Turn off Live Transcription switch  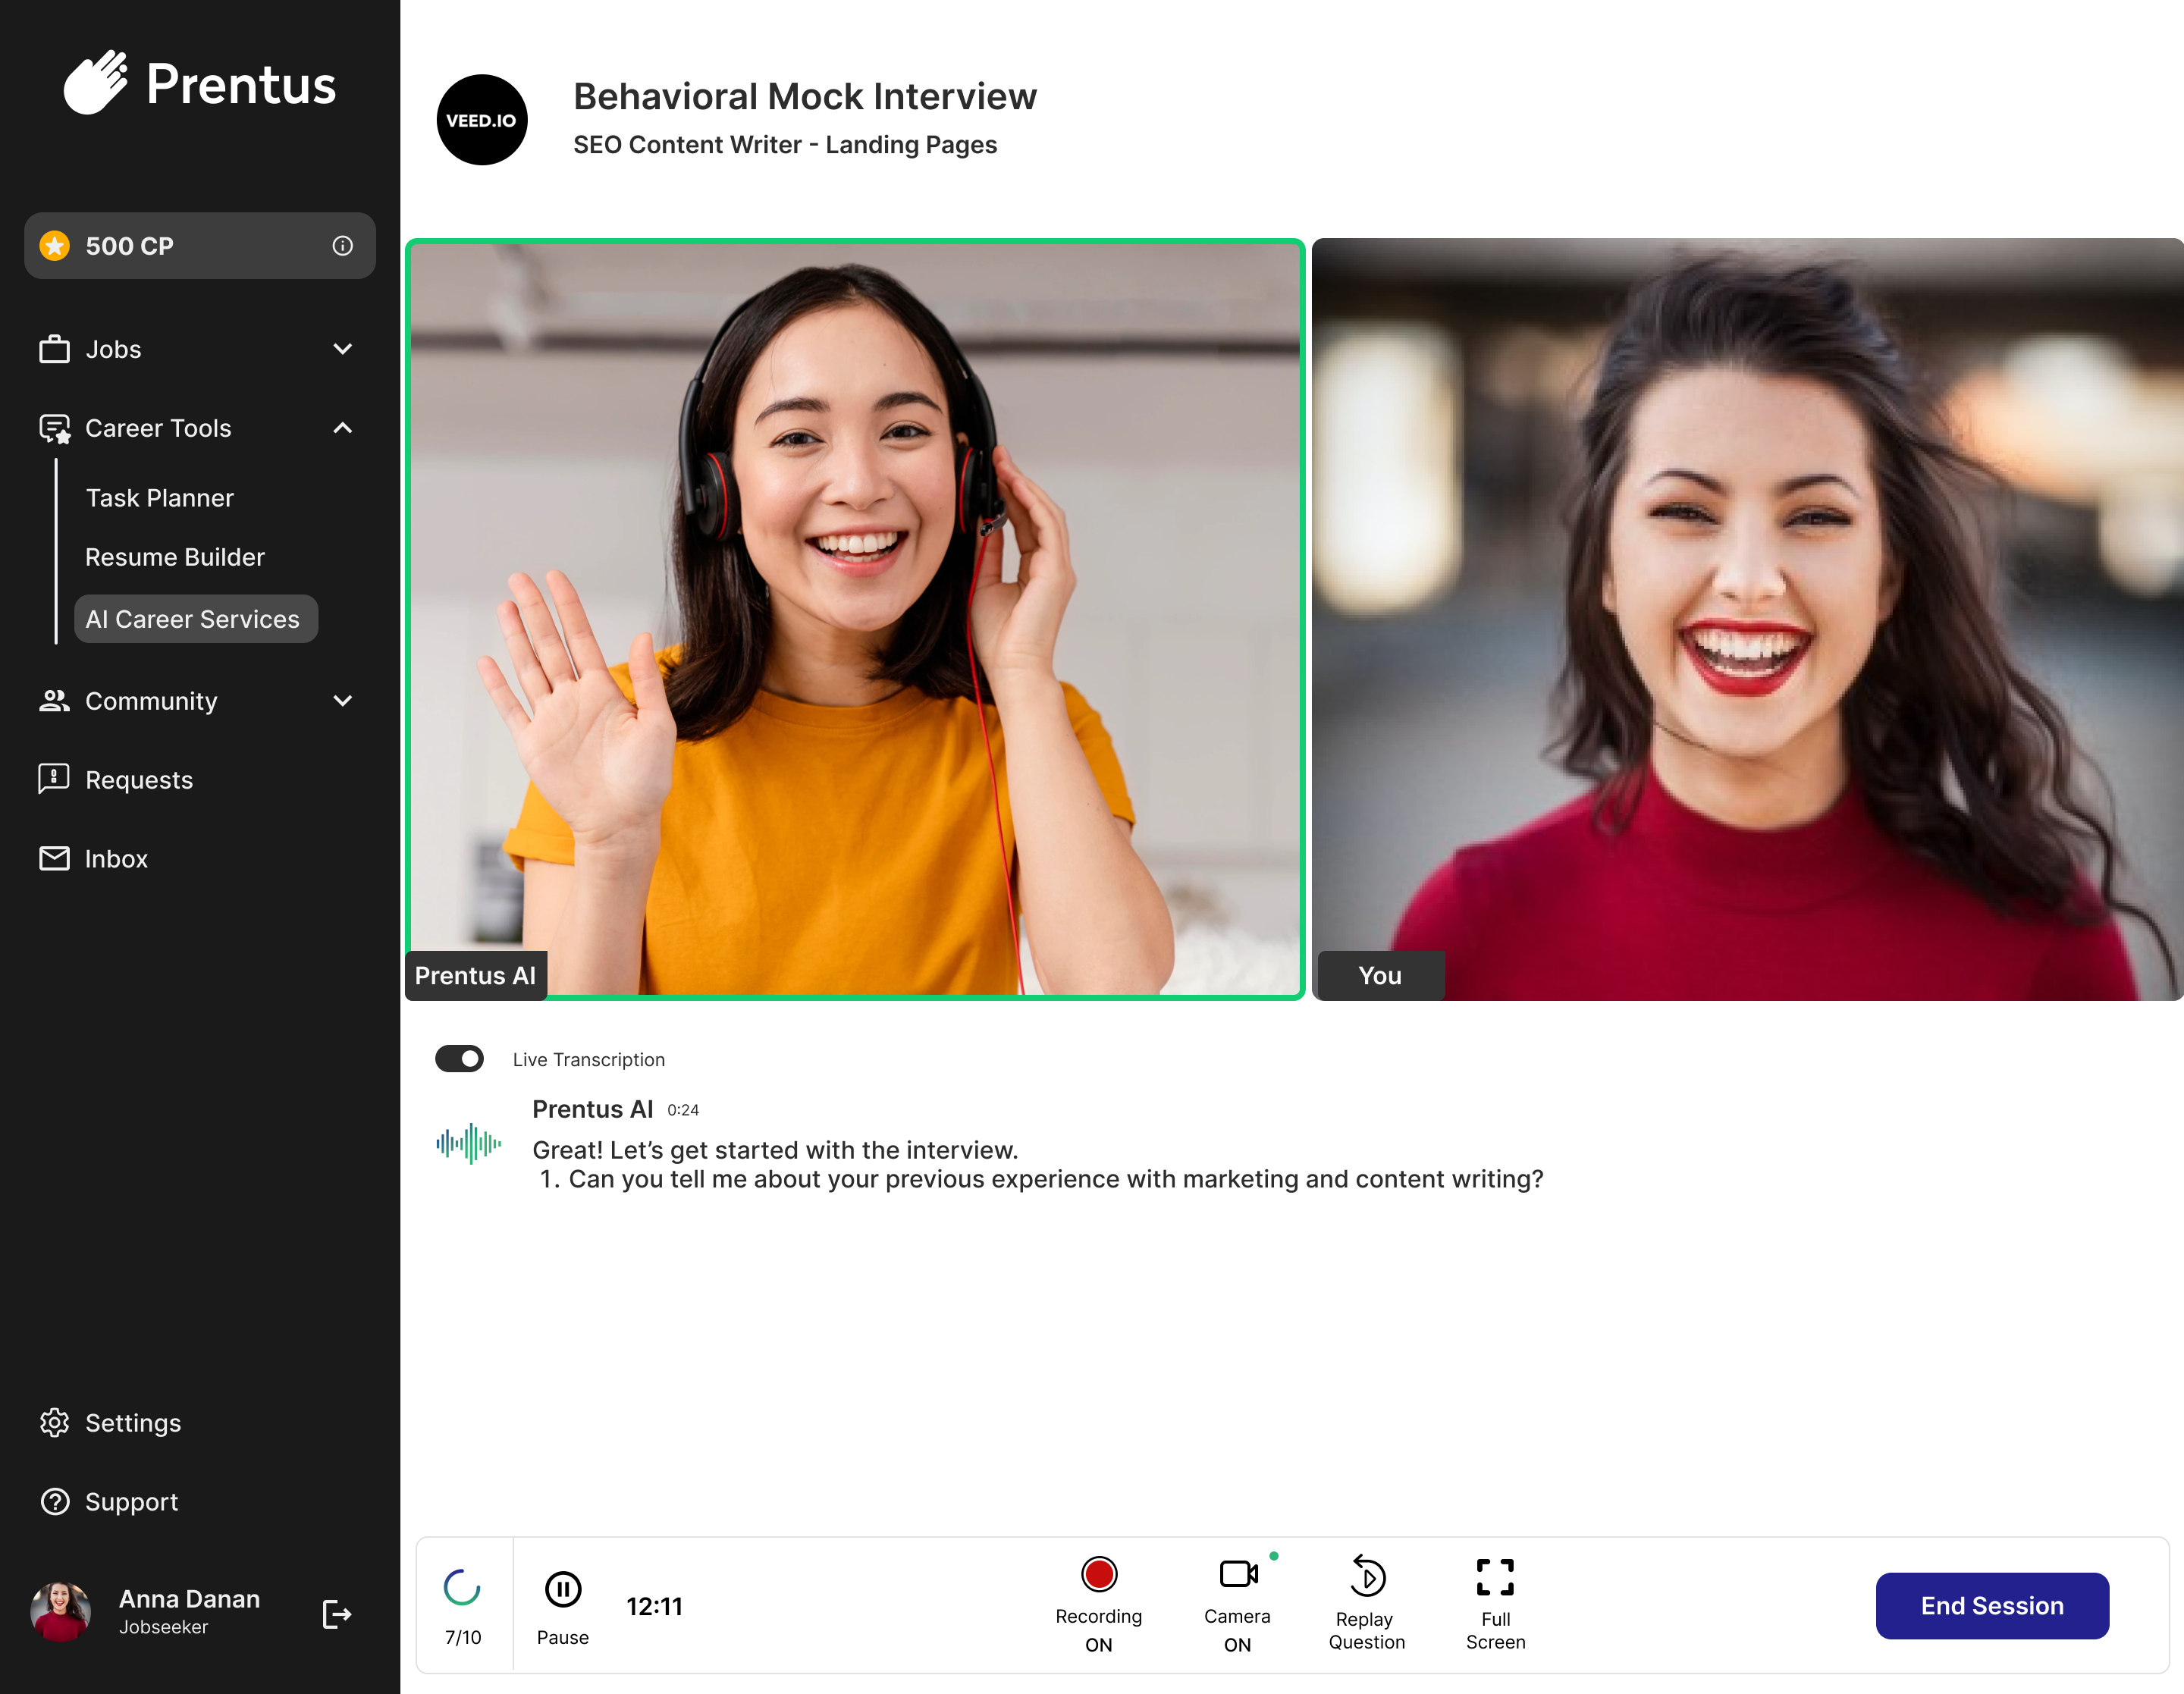[459, 1059]
